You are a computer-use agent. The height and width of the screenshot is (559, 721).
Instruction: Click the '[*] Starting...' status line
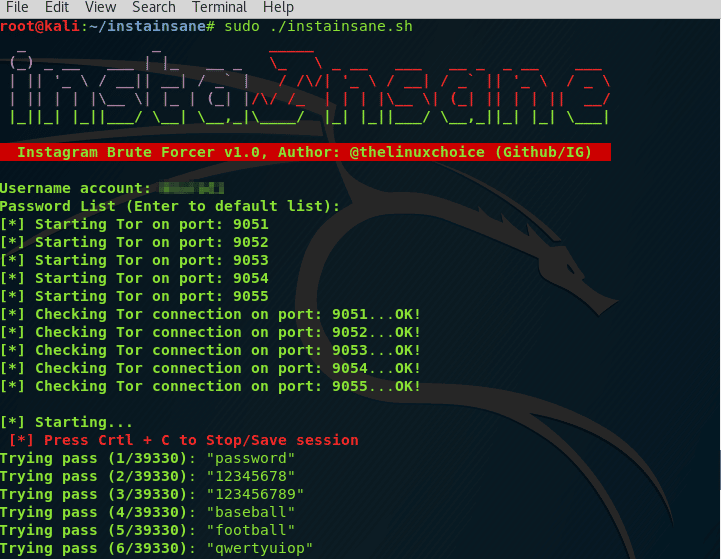pos(67,422)
